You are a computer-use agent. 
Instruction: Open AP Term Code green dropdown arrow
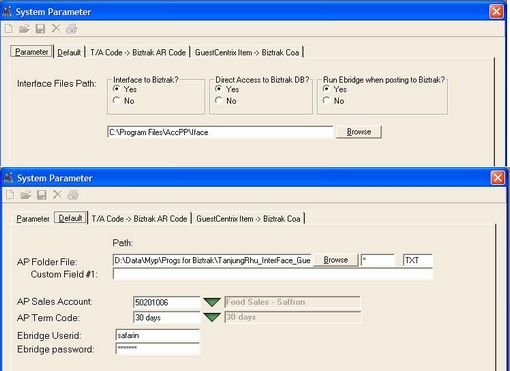tap(212, 317)
